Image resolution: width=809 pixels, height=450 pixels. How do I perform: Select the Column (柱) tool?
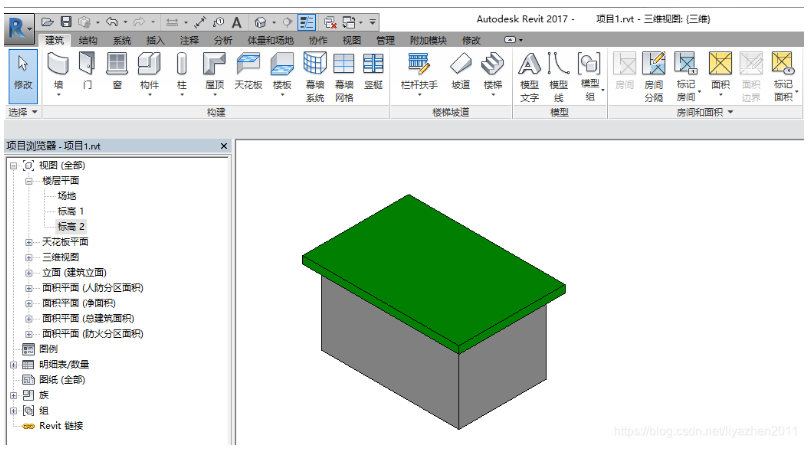(182, 73)
